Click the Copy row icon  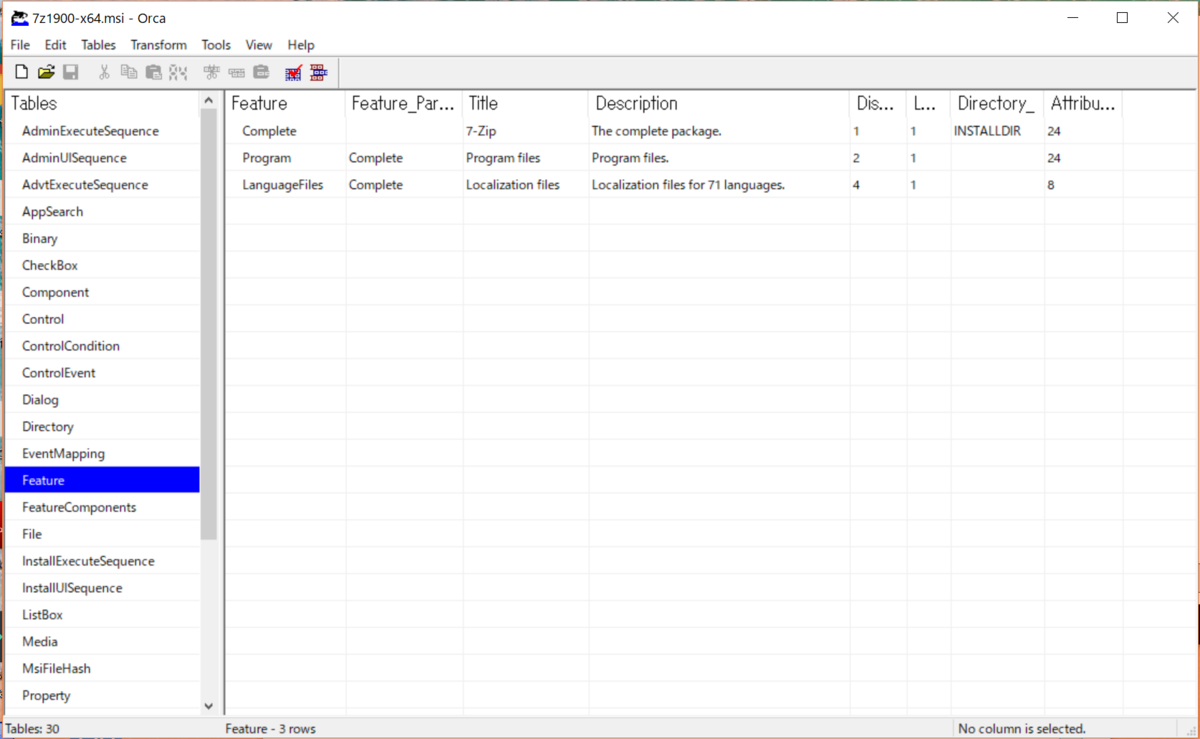236,72
